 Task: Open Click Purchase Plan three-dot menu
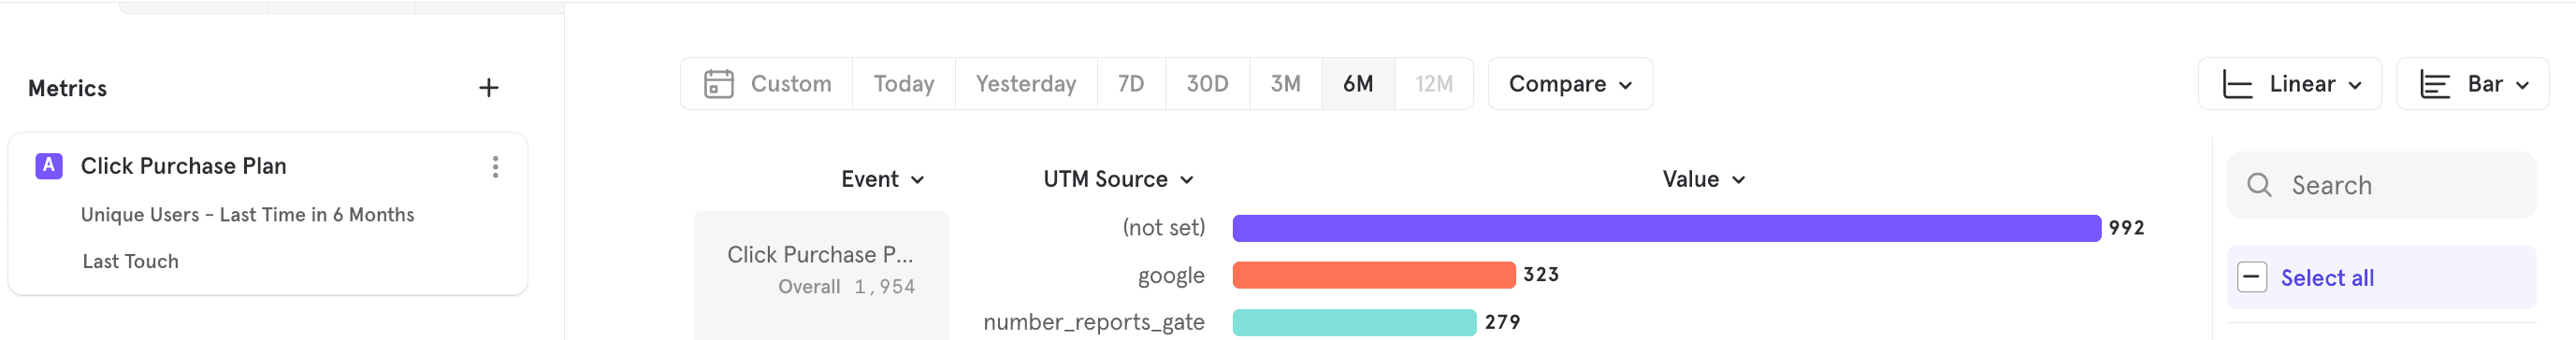click(495, 167)
